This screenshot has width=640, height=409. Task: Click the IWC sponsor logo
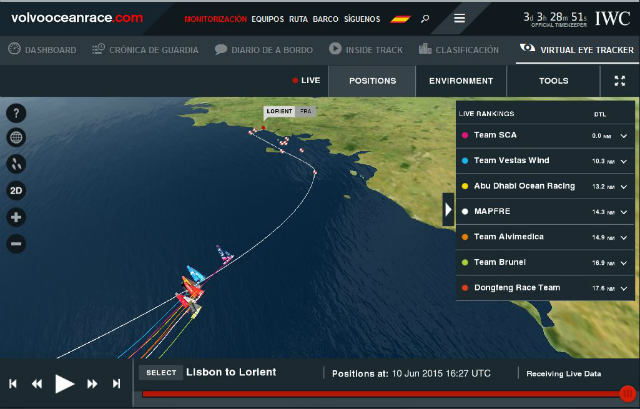pyautogui.click(x=612, y=18)
